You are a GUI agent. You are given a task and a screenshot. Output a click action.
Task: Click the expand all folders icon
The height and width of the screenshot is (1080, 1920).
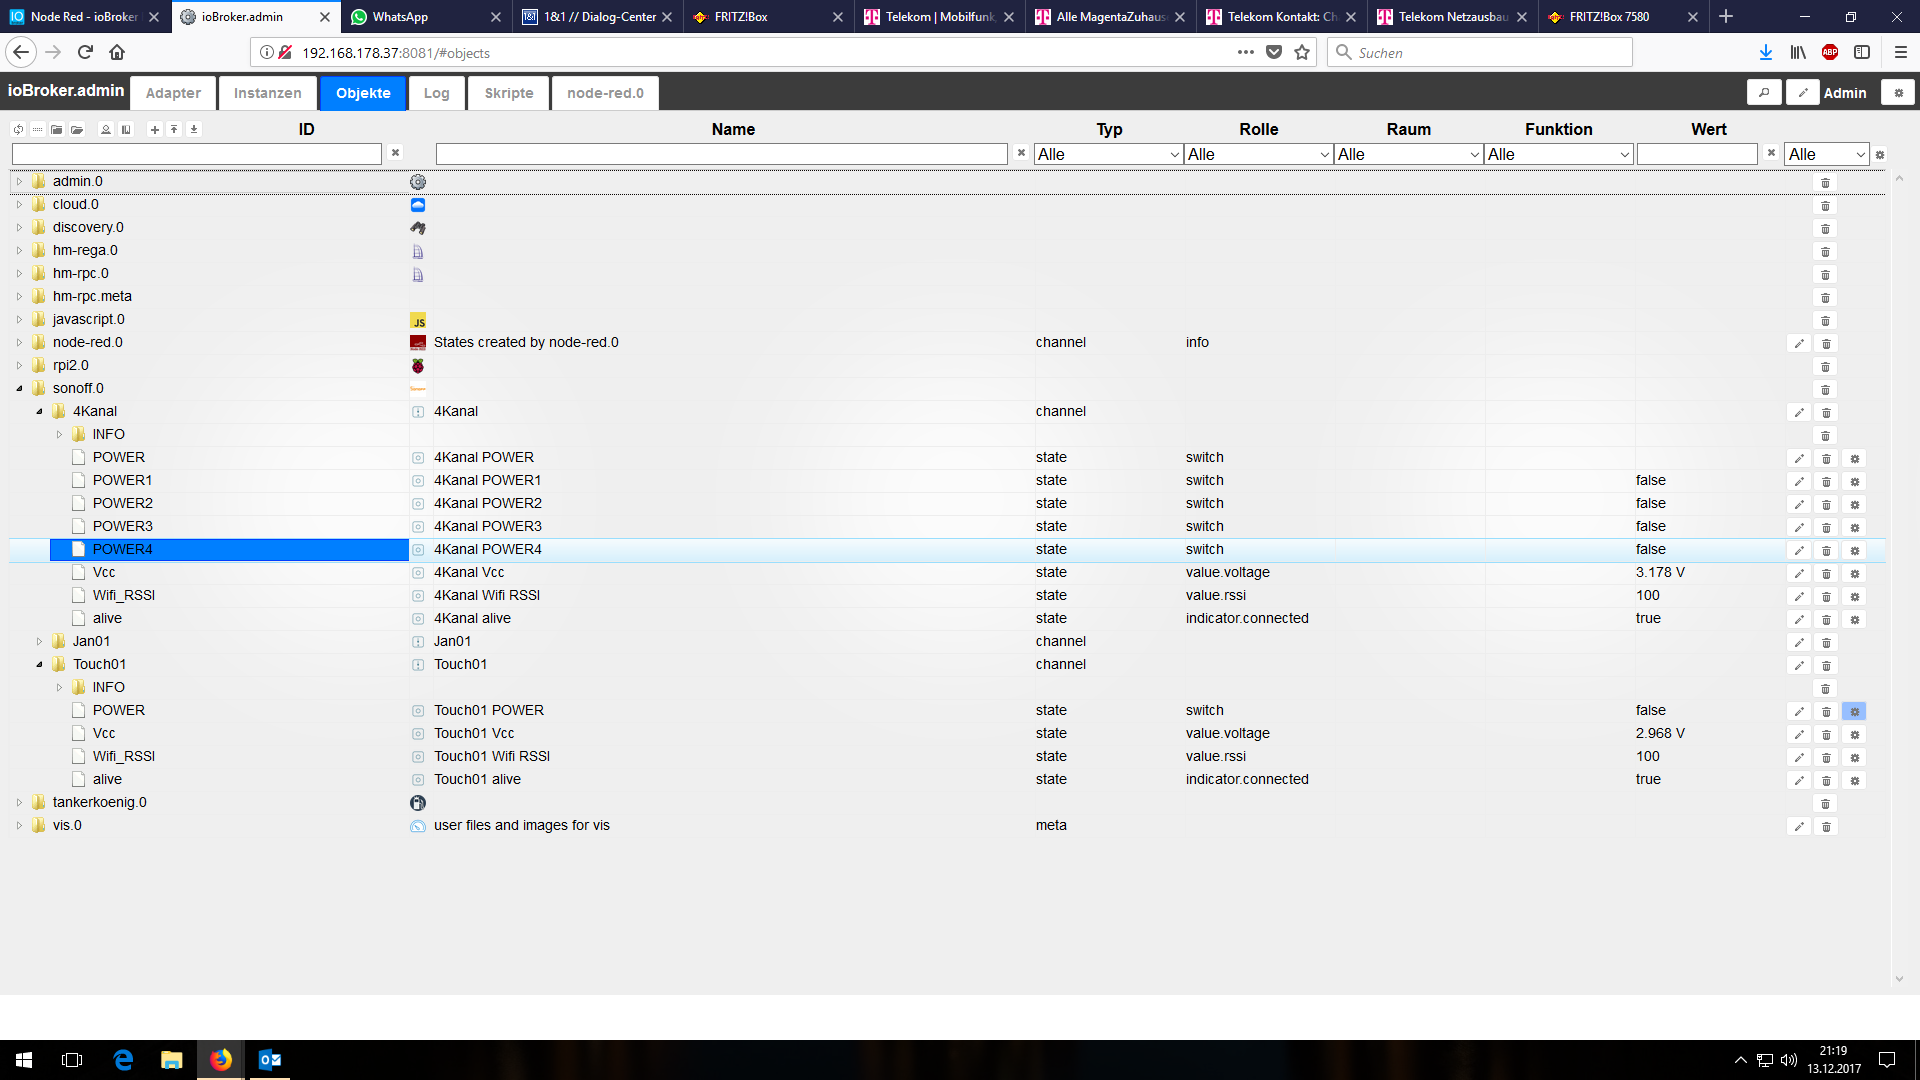pyautogui.click(x=77, y=129)
